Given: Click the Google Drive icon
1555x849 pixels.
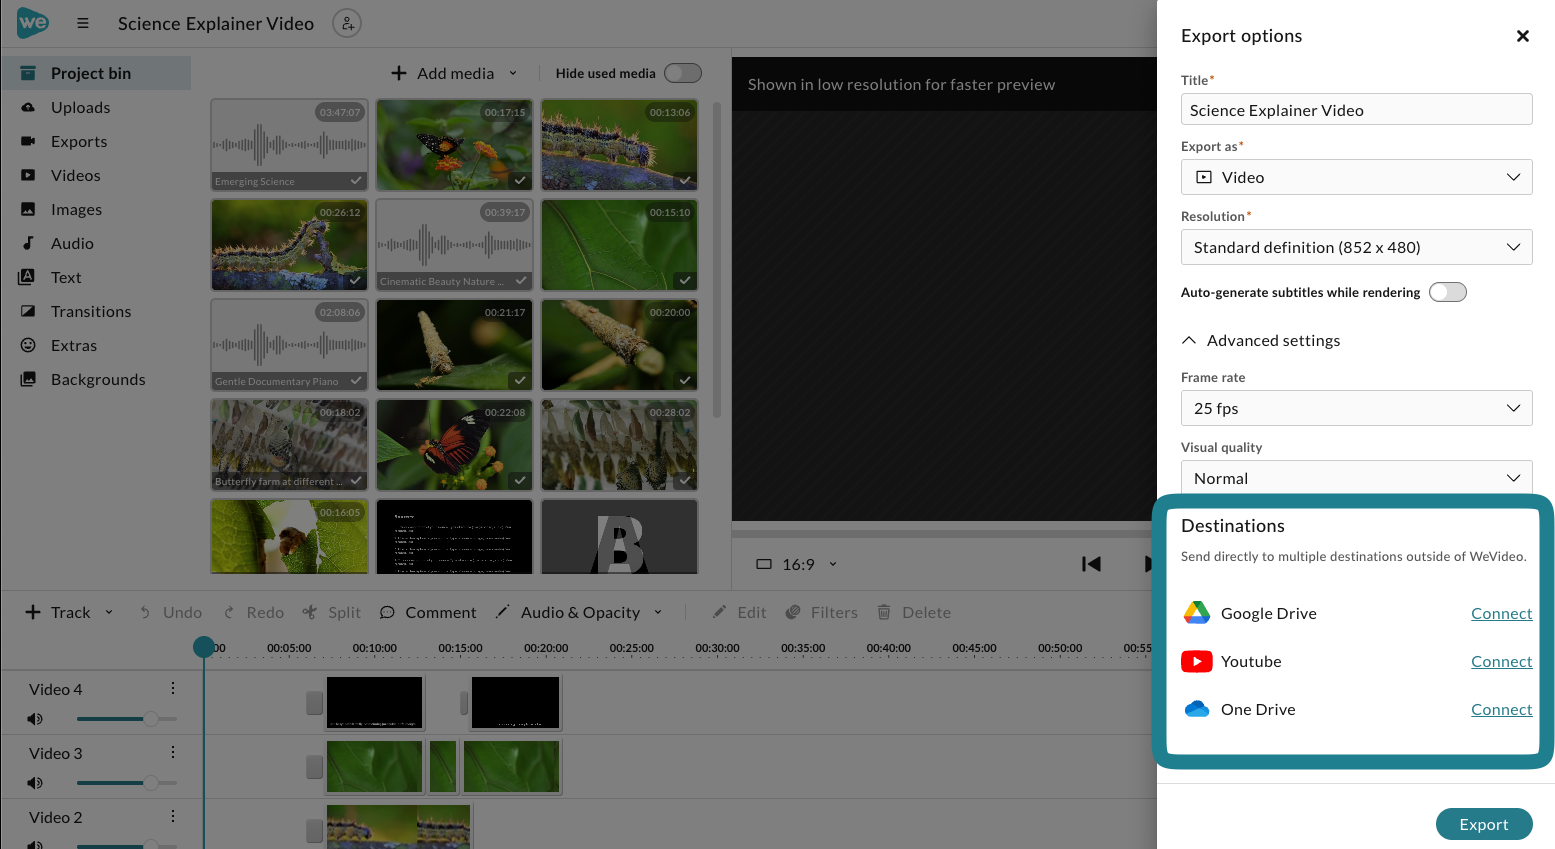Looking at the screenshot, I should point(1197,613).
